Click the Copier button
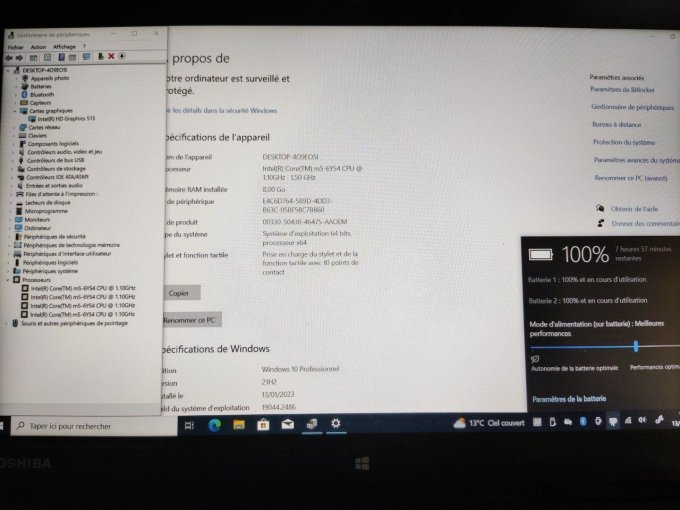Image resolution: width=680 pixels, height=510 pixels. [182, 293]
